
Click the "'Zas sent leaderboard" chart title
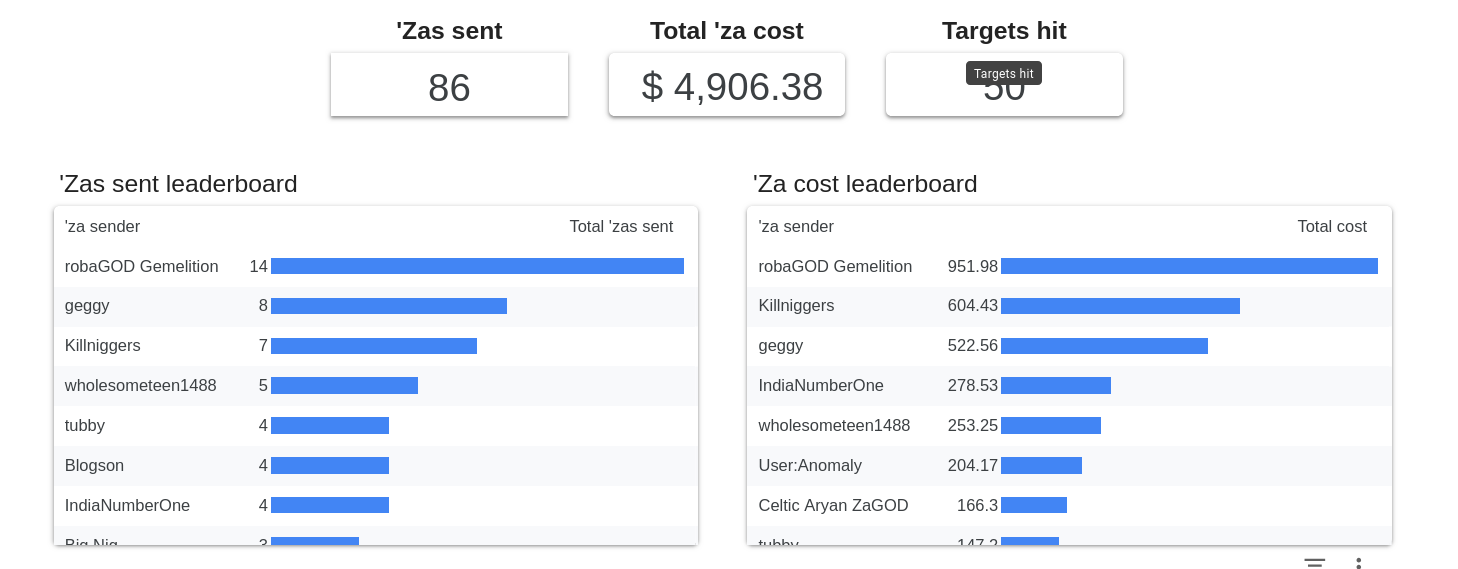[x=178, y=184]
